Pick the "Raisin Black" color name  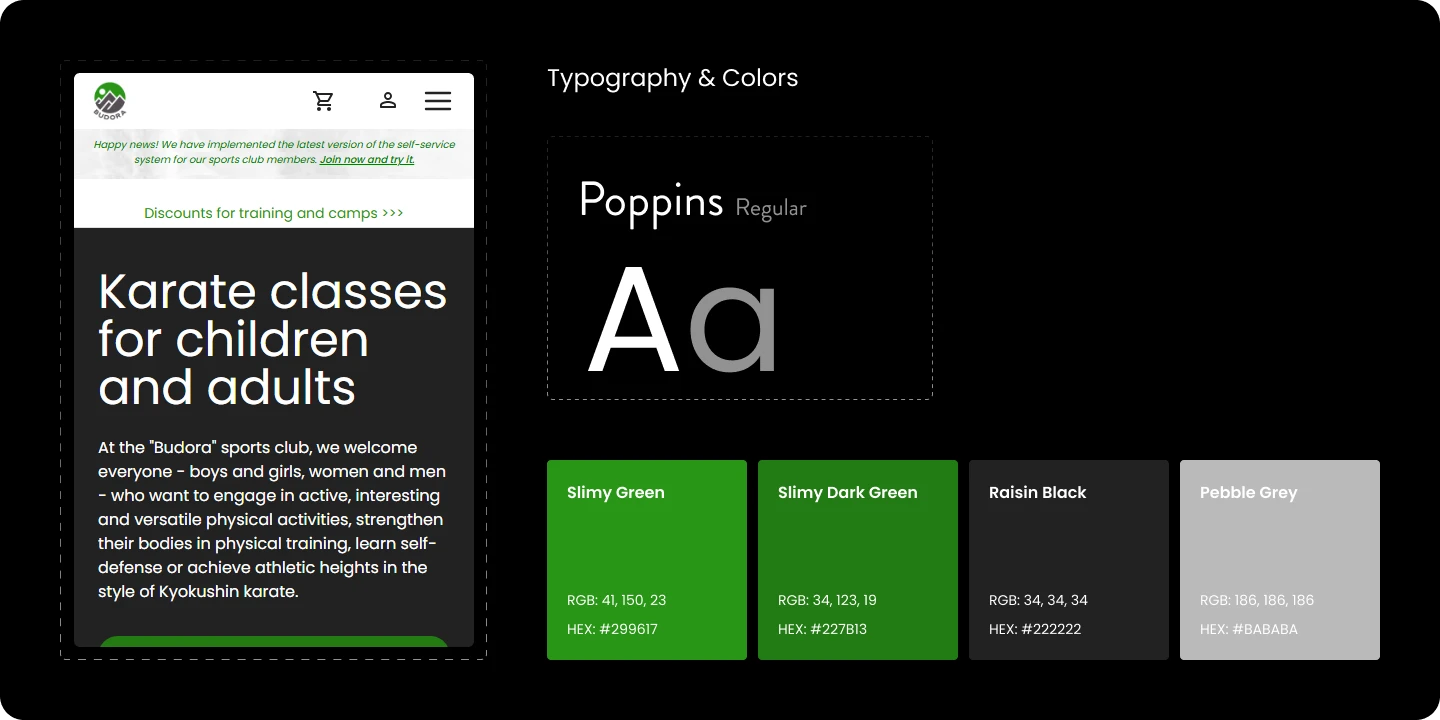click(x=1037, y=493)
